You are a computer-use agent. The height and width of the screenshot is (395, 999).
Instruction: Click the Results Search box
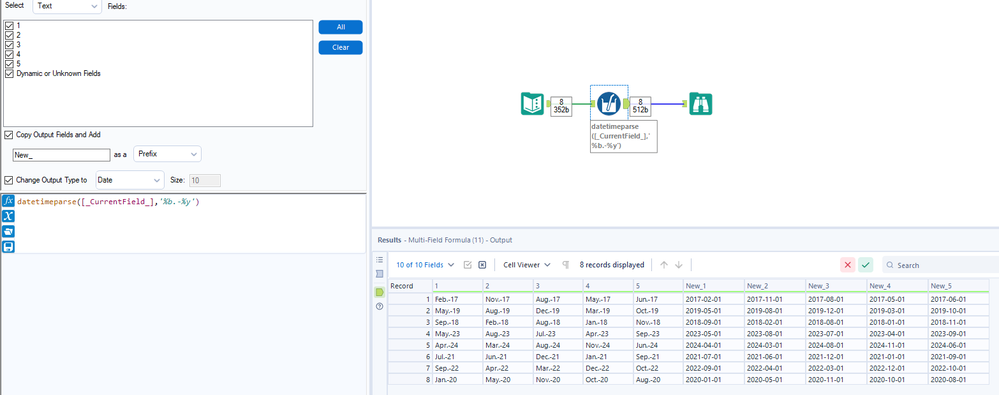coord(940,265)
